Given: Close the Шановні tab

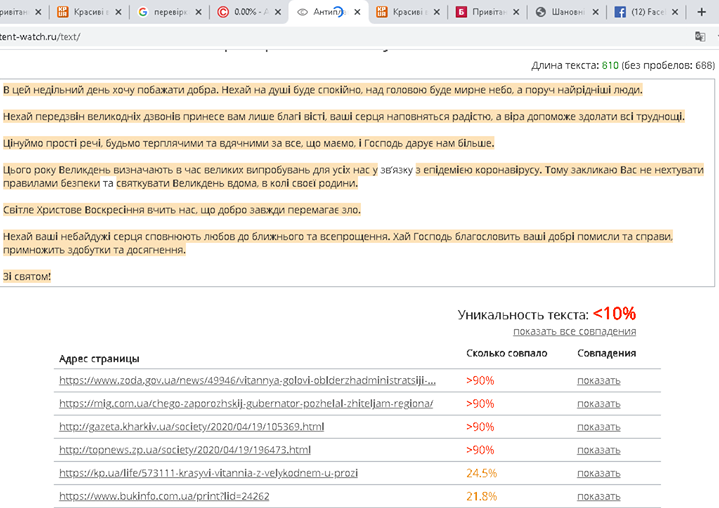Looking at the screenshot, I should 594,12.
